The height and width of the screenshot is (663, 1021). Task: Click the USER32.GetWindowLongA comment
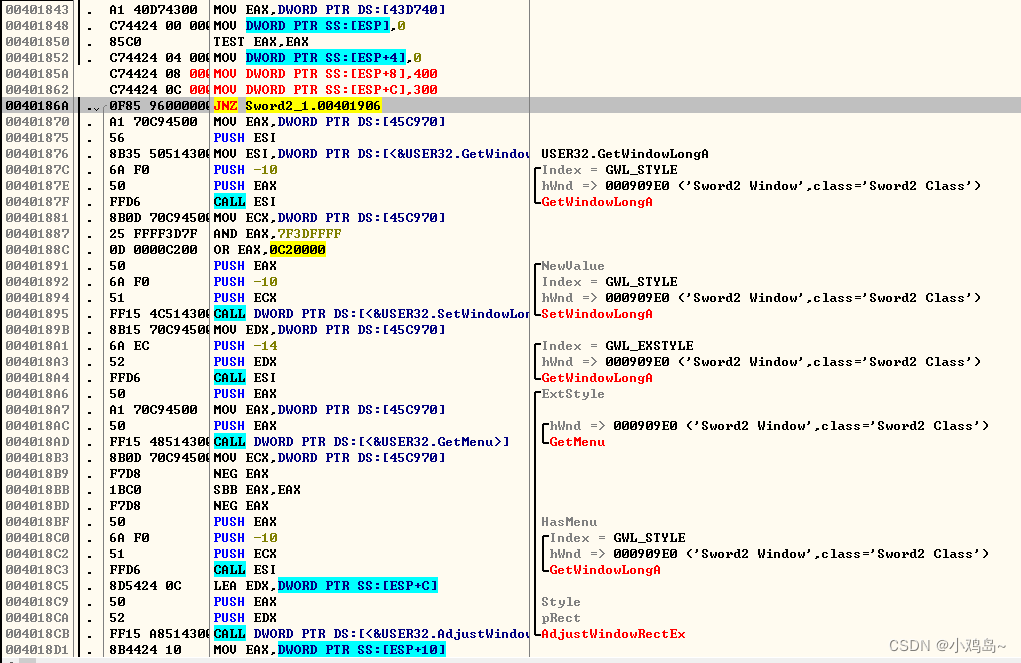[624, 154]
